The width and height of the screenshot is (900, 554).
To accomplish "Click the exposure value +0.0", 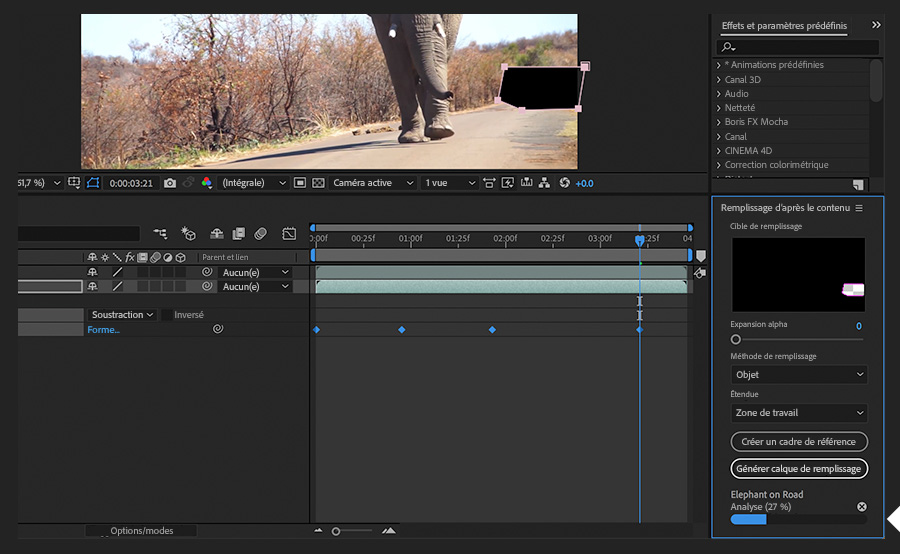I will pyautogui.click(x=584, y=183).
